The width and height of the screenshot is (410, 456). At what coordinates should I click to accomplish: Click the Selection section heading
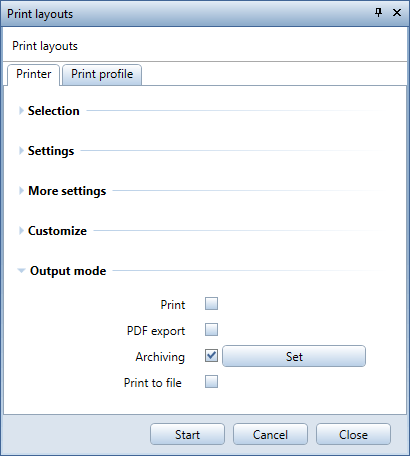pyautogui.click(x=54, y=111)
